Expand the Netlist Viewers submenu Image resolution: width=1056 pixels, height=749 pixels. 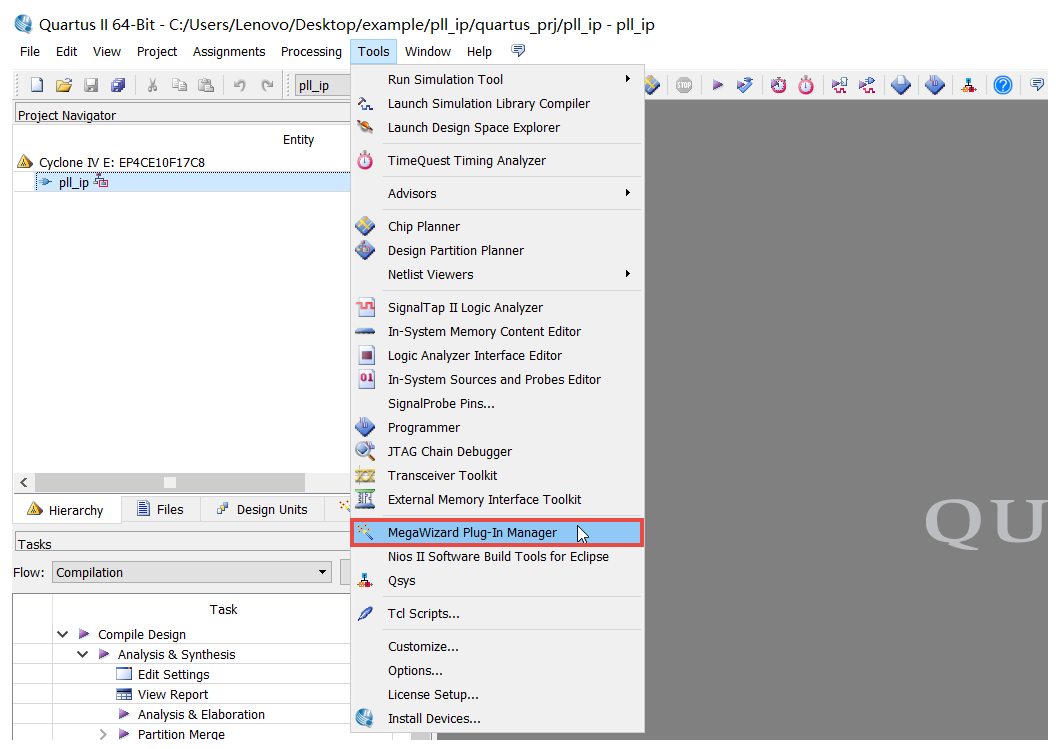(x=497, y=274)
